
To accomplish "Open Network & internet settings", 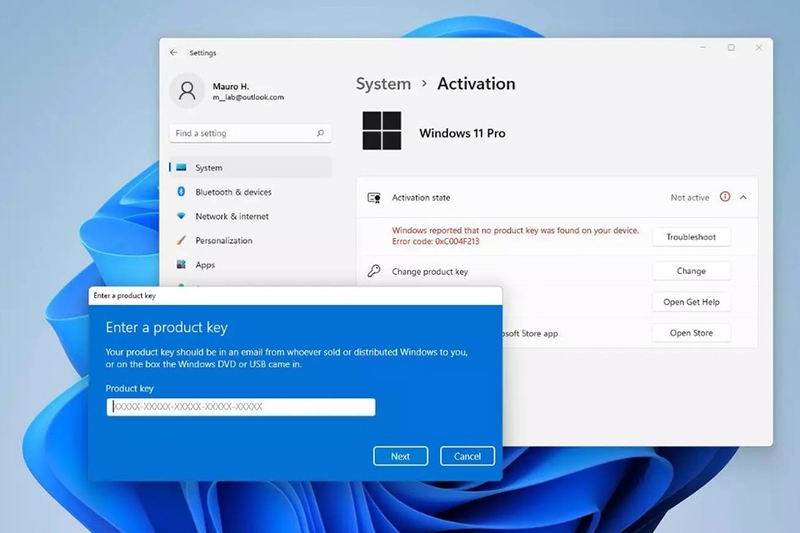I will [250, 216].
